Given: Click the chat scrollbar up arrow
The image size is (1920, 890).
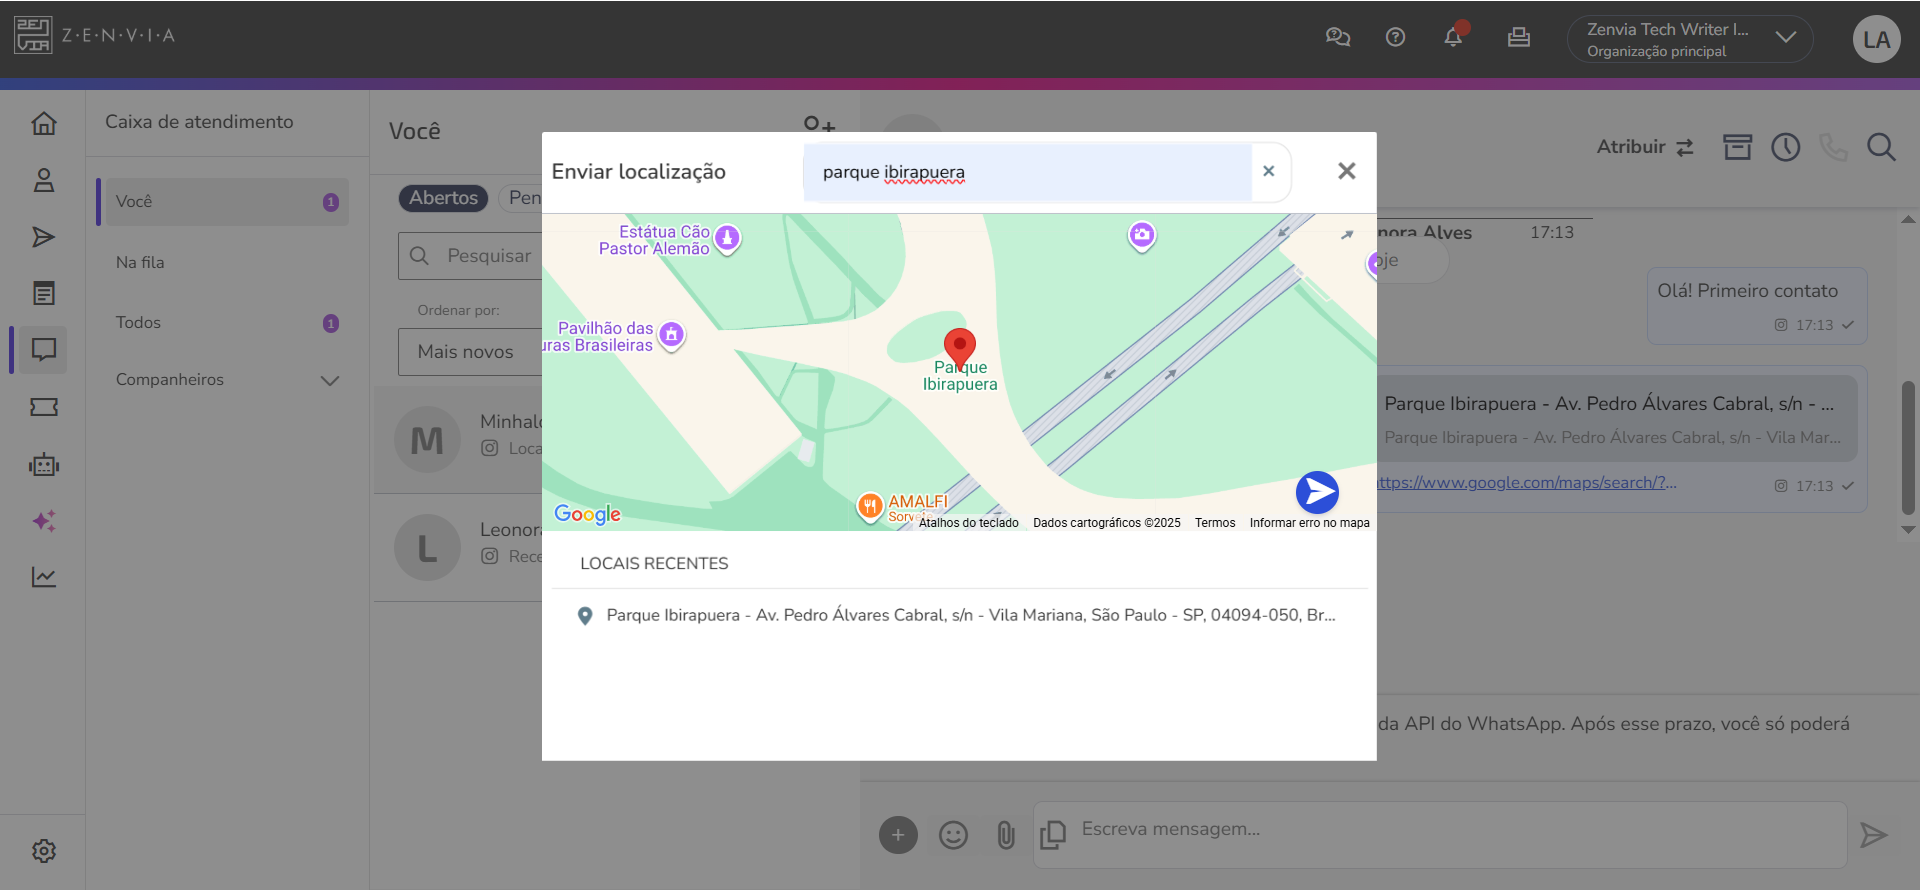Looking at the screenshot, I should tap(1908, 219).
